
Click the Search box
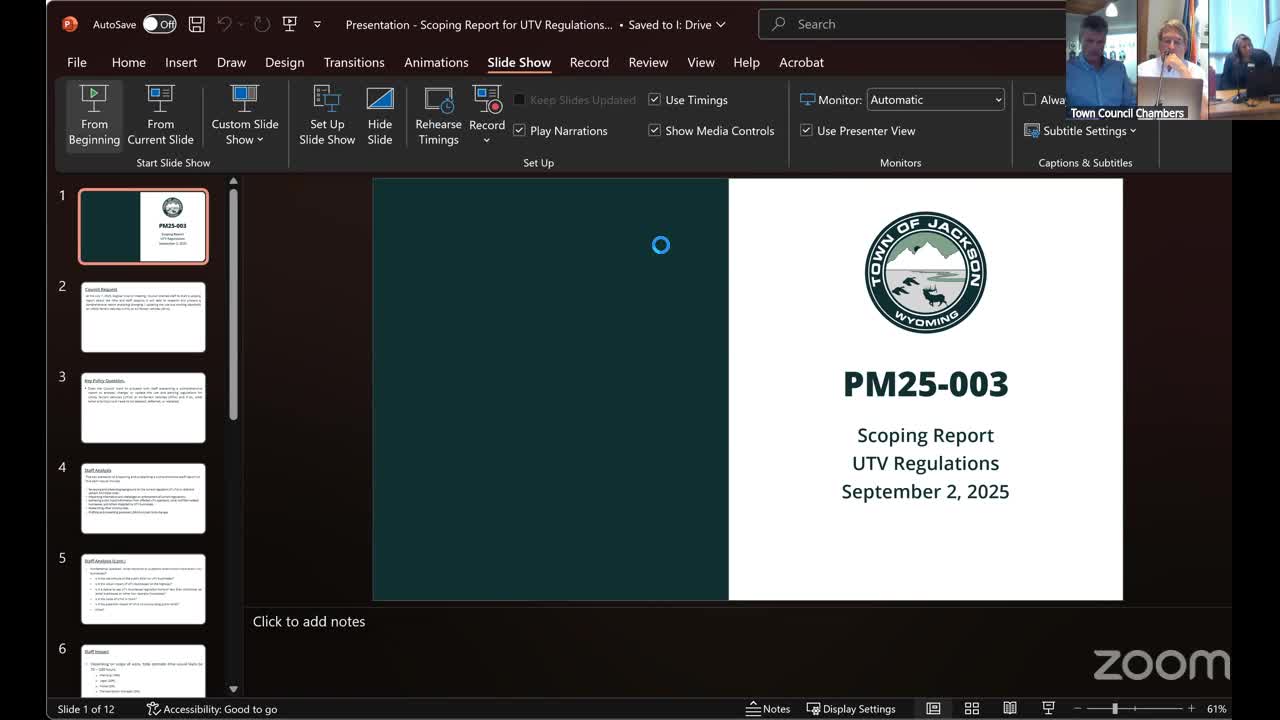[910, 24]
